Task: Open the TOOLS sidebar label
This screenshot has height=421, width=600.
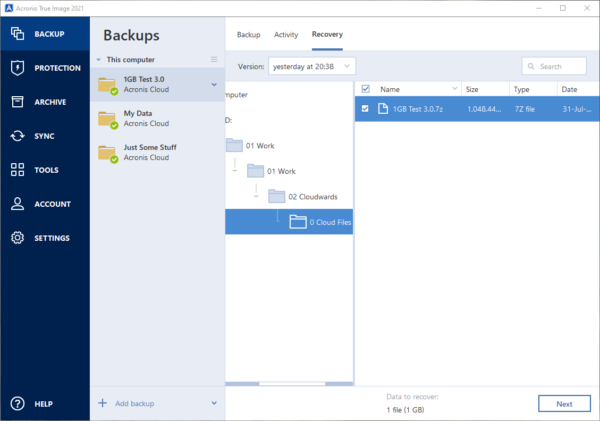Action: tap(46, 170)
